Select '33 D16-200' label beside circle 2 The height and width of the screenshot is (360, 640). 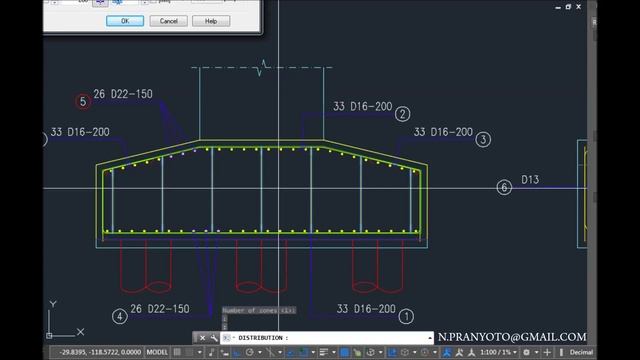(x=362, y=107)
